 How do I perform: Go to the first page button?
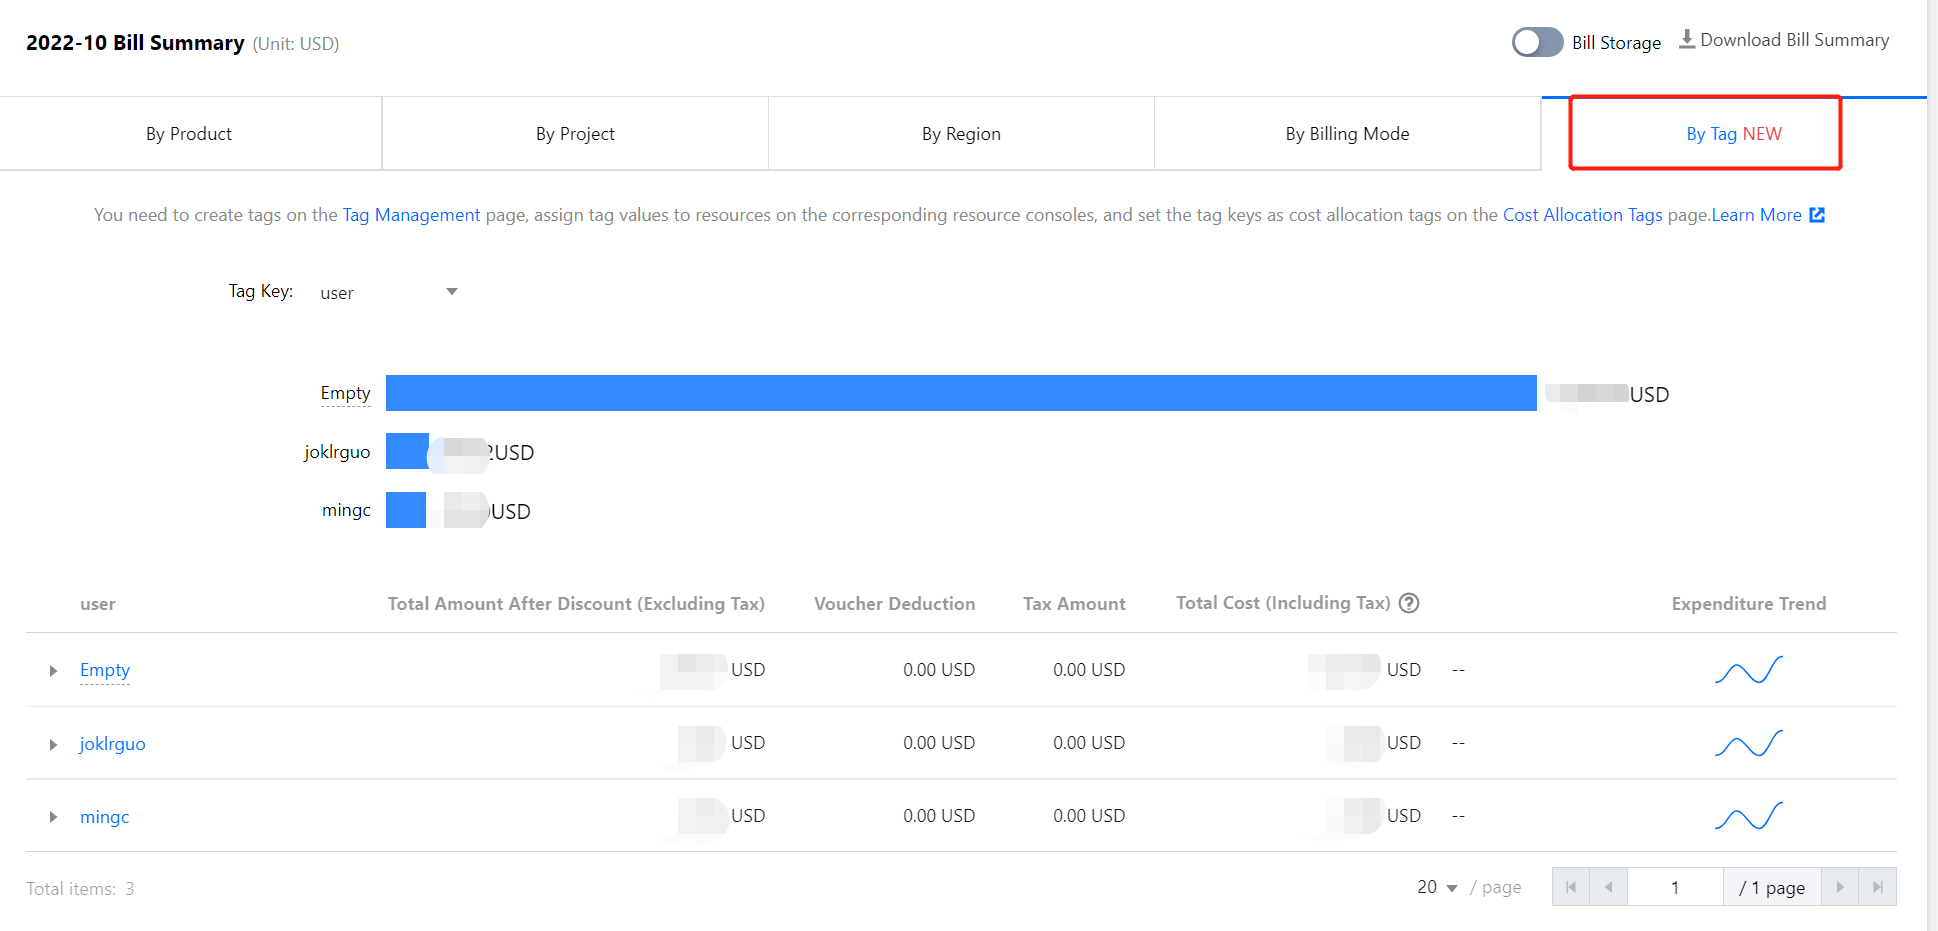click(1571, 887)
